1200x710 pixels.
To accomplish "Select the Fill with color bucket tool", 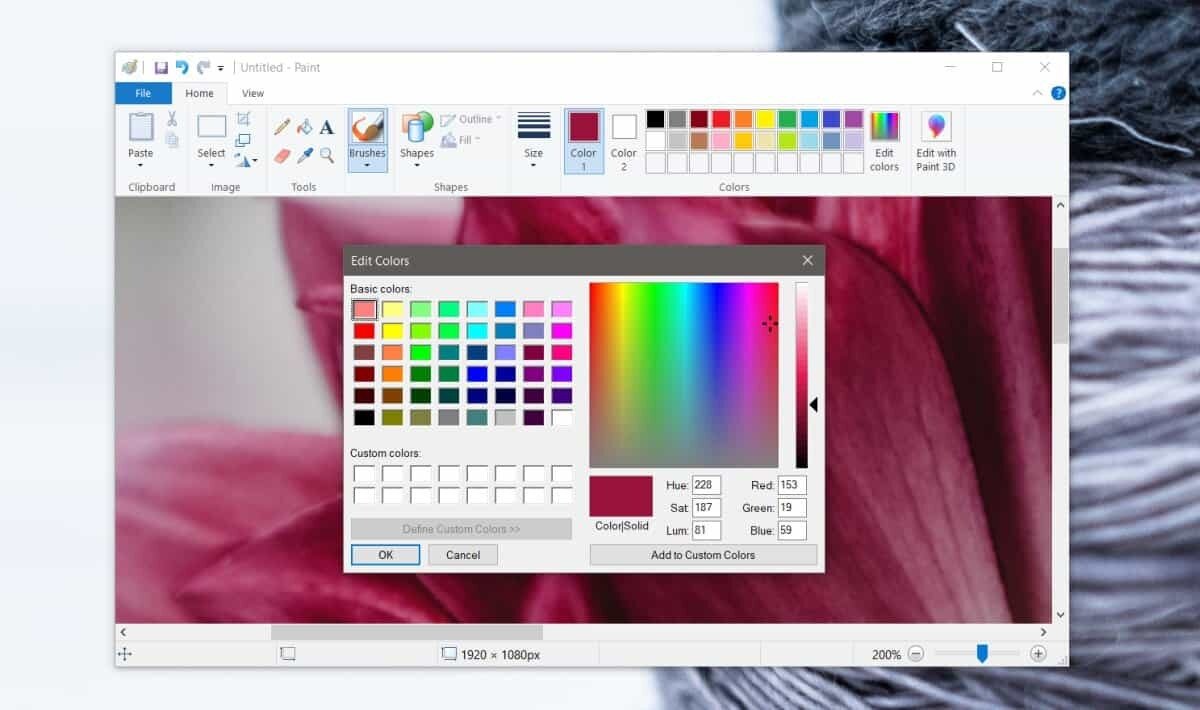I will coord(304,127).
